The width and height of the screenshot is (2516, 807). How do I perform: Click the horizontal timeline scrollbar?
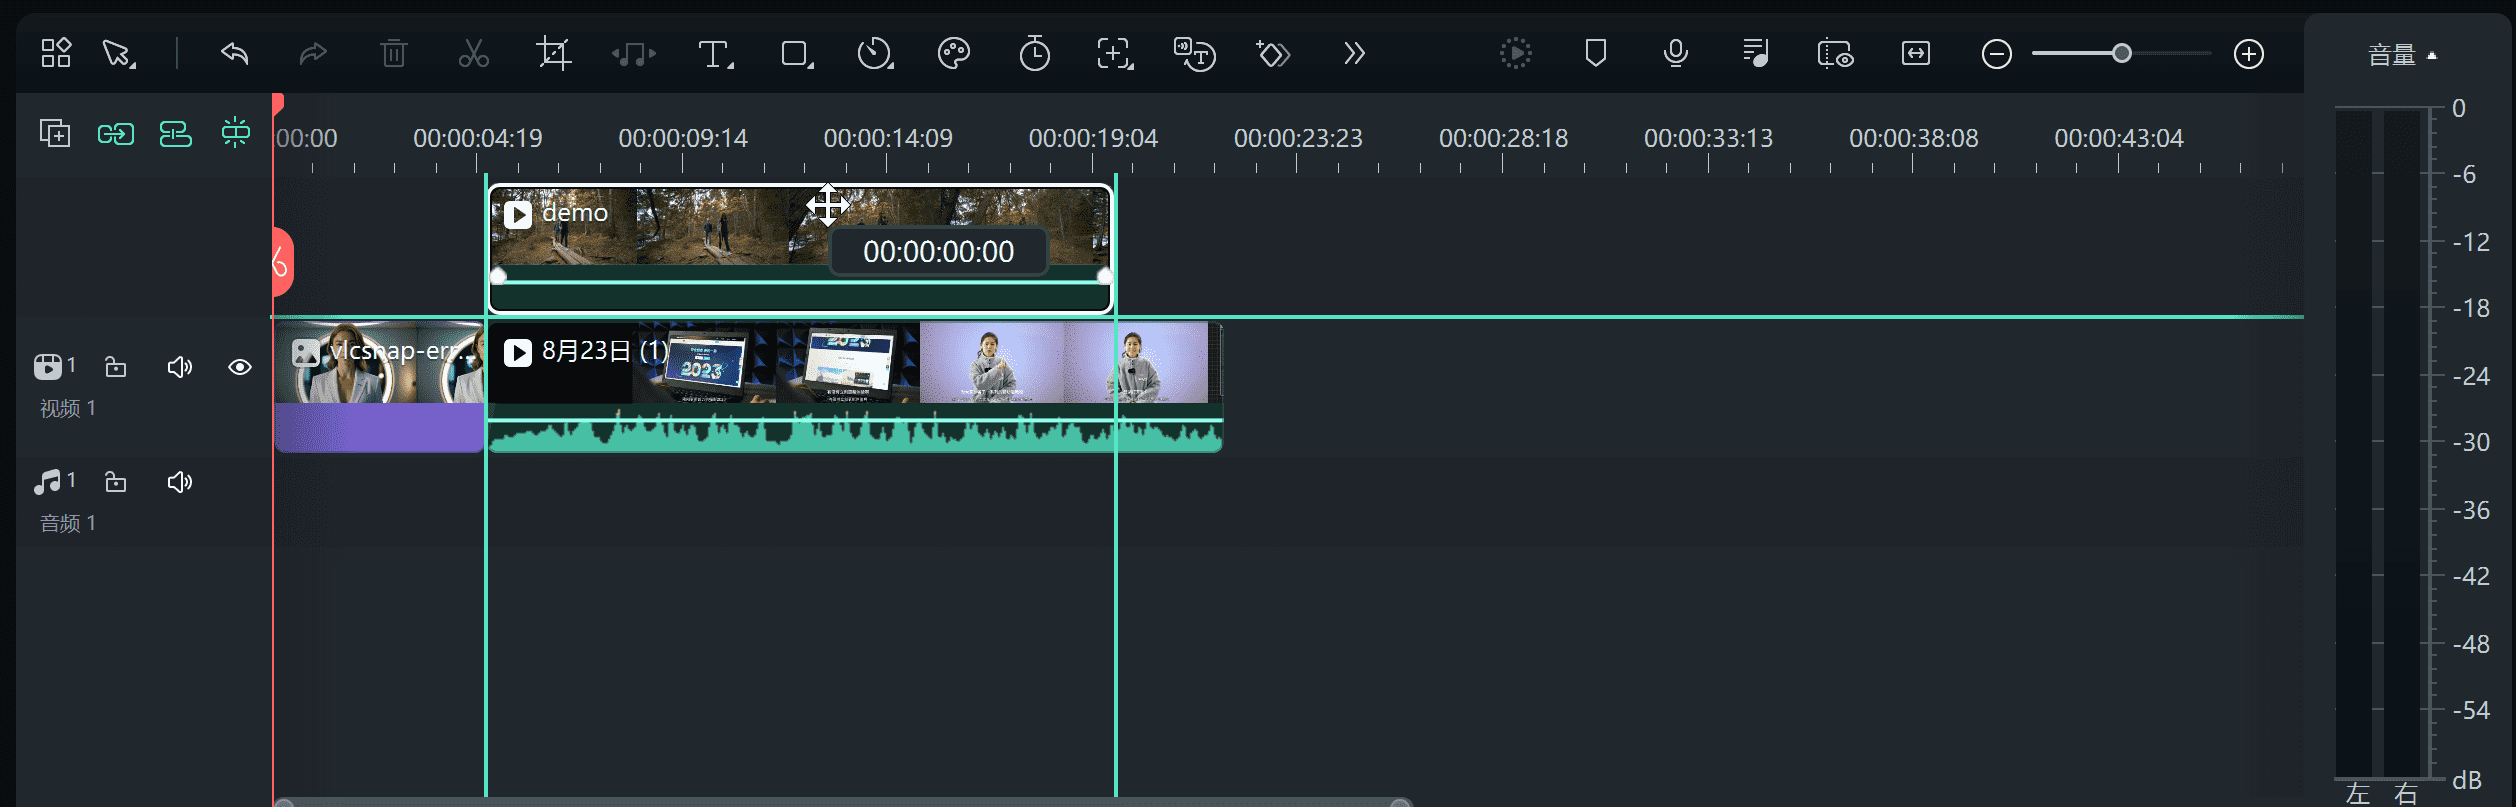tap(842, 802)
